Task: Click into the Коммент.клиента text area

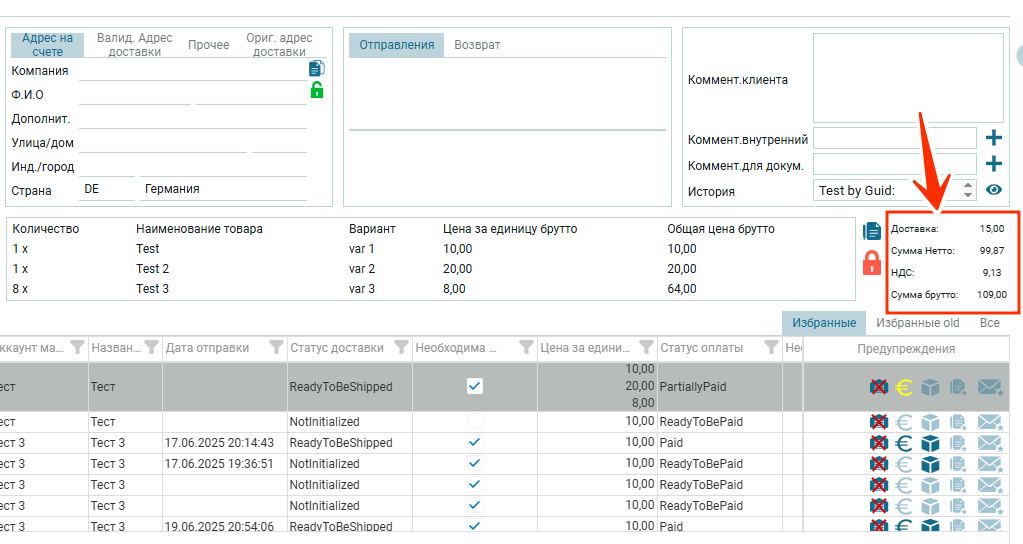Action: click(907, 78)
